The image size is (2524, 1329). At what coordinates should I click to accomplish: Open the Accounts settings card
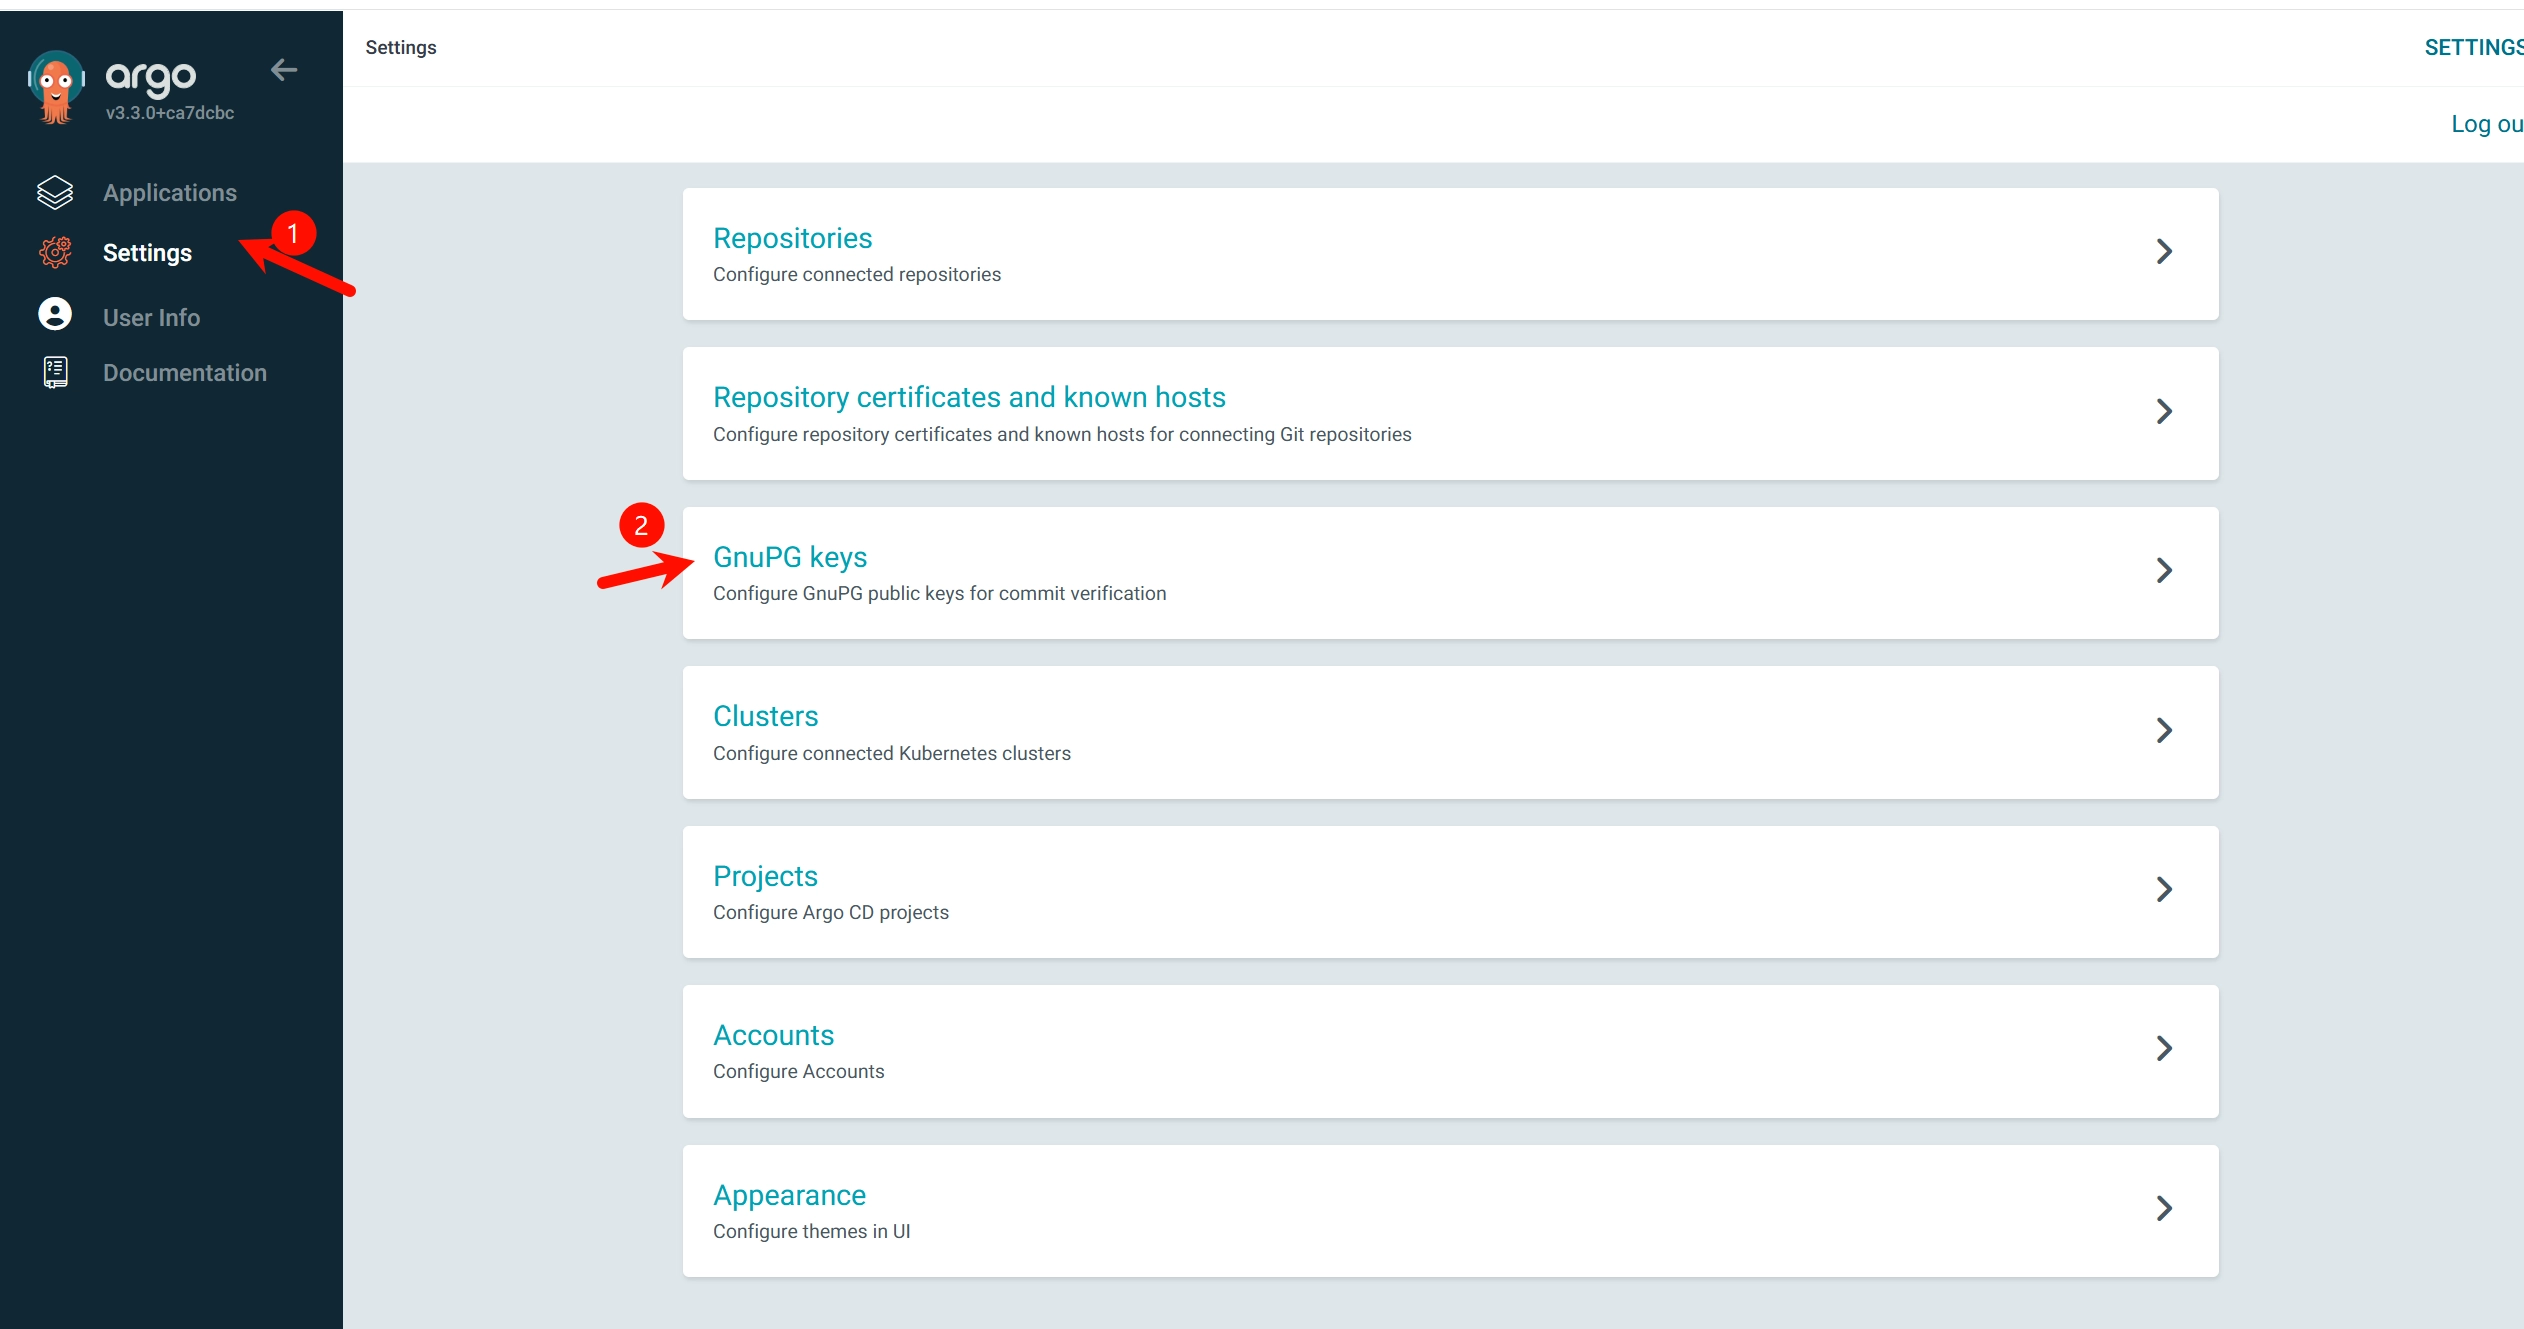[x=1450, y=1051]
